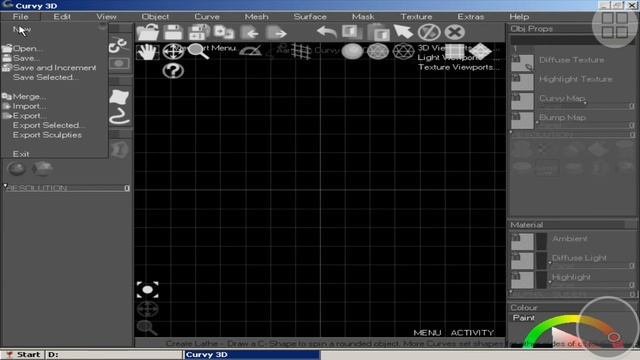Select the four-arrow move view tool
Viewport: 640px width, 360px height.
click(x=173, y=52)
